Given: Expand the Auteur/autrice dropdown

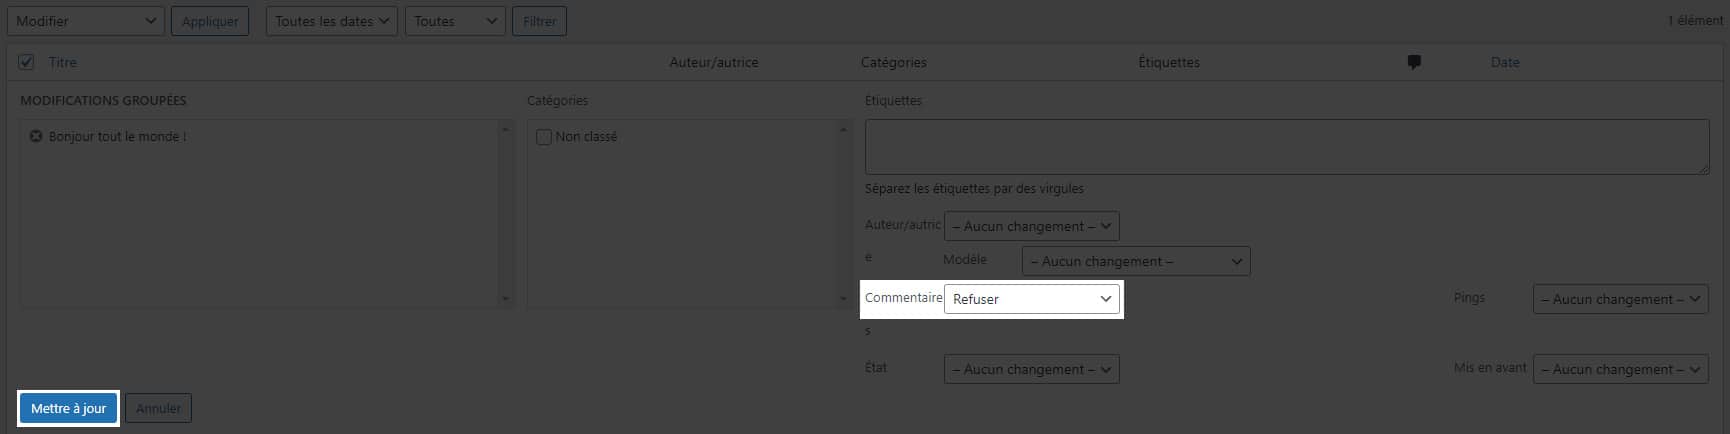Looking at the screenshot, I should tap(1031, 226).
